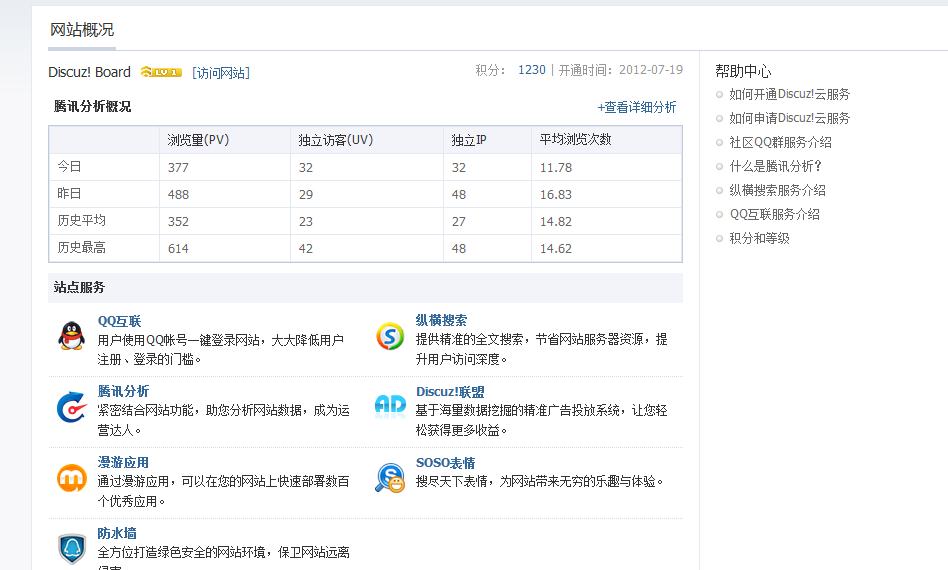Click the 浏览量(PV) column header
Screen dimensions: 948x570
coord(198,140)
